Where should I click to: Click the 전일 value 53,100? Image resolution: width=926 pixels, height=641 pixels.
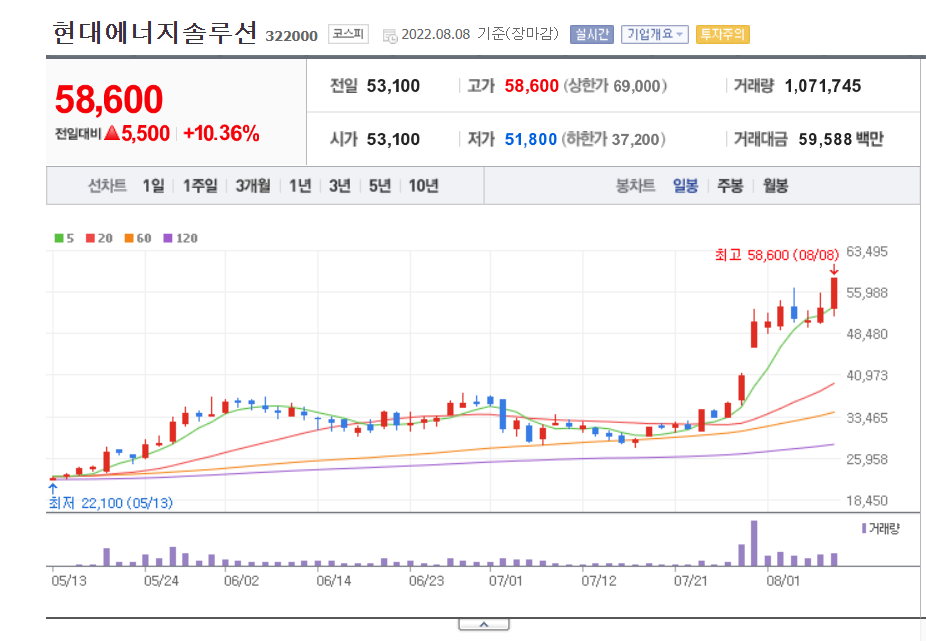(x=393, y=86)
